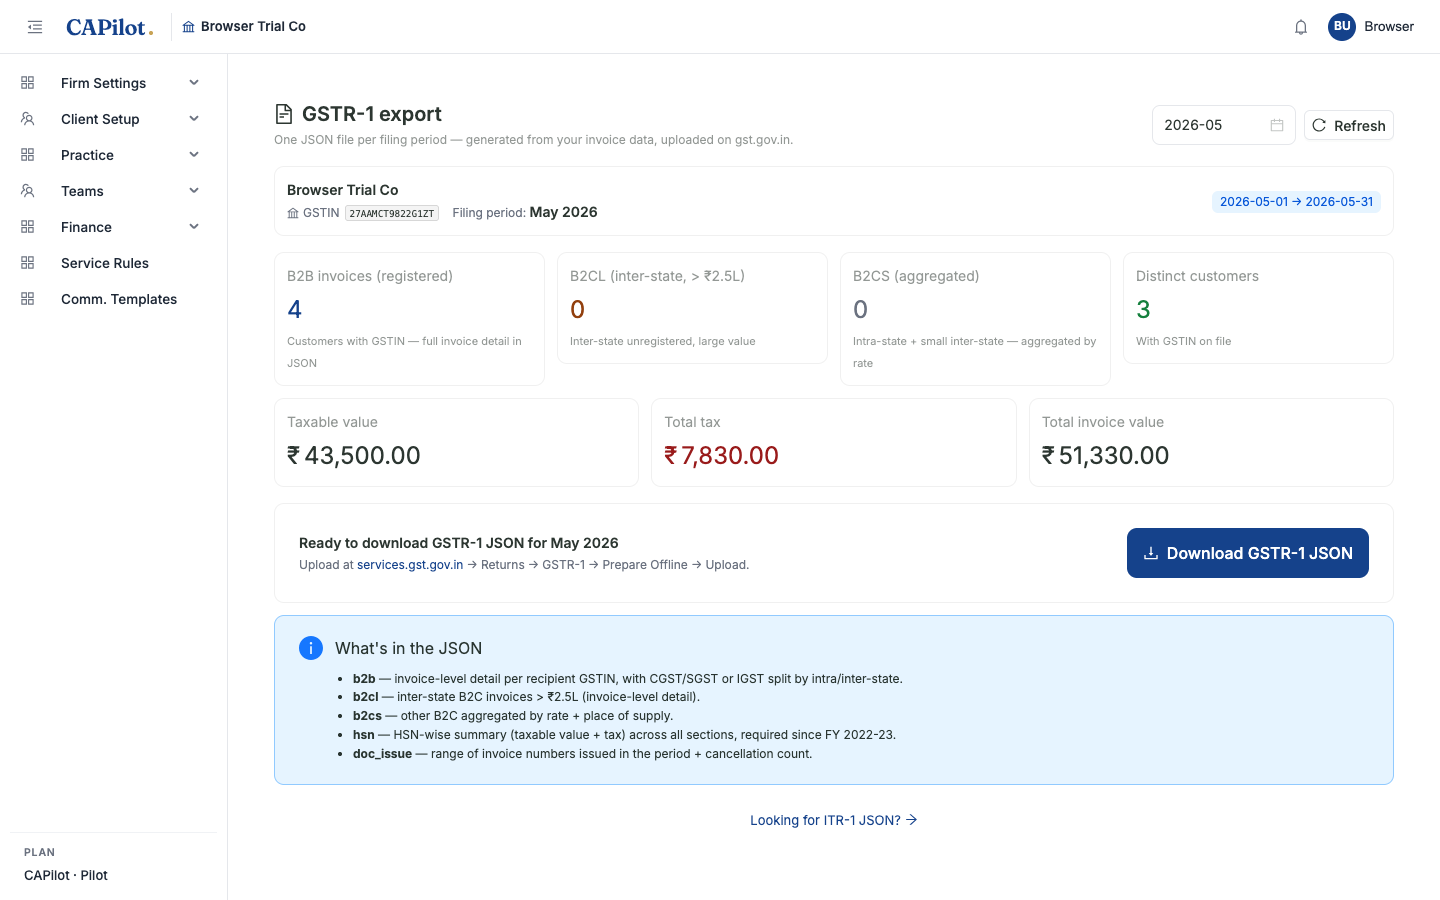Click the blue info icon
The height and width of the screenshot is (900, 1440).
tap(311, 648)
